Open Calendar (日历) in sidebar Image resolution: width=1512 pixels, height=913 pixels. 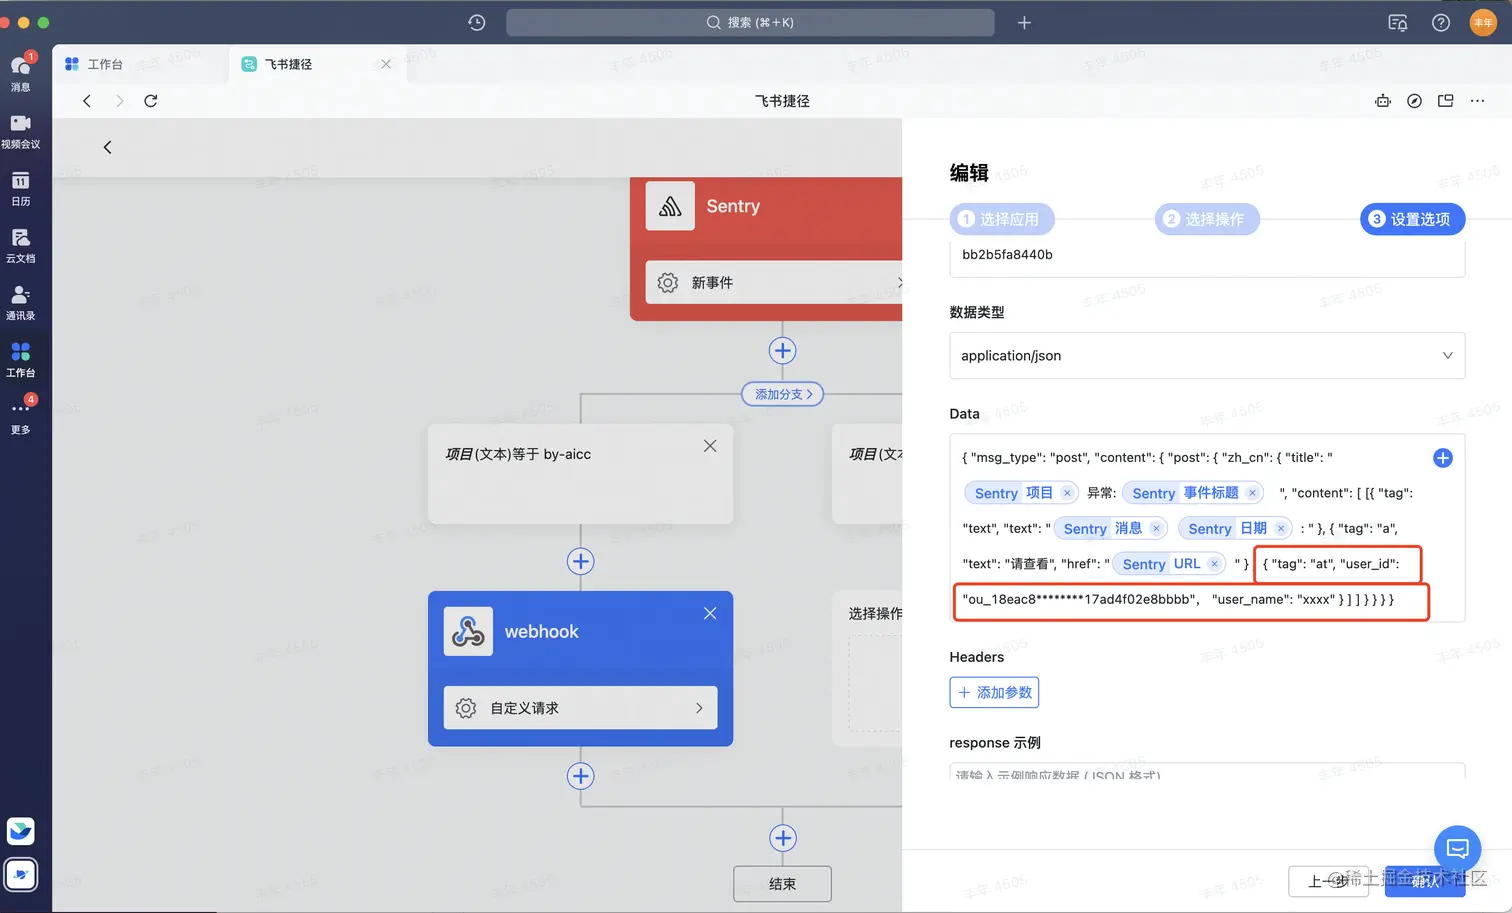pos(20,187)
